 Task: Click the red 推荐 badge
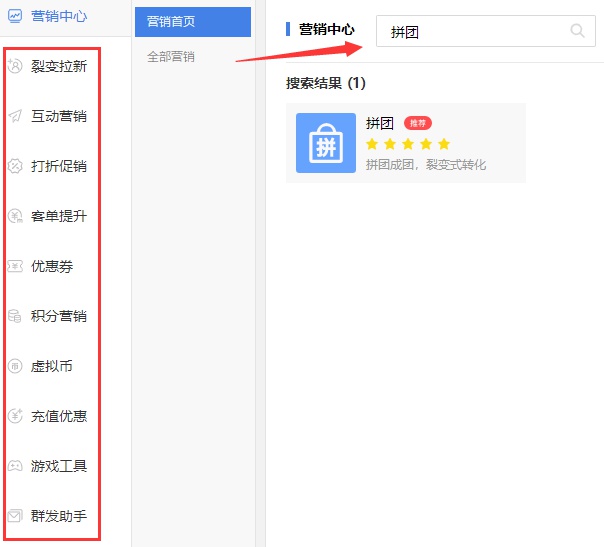[418, 123]
